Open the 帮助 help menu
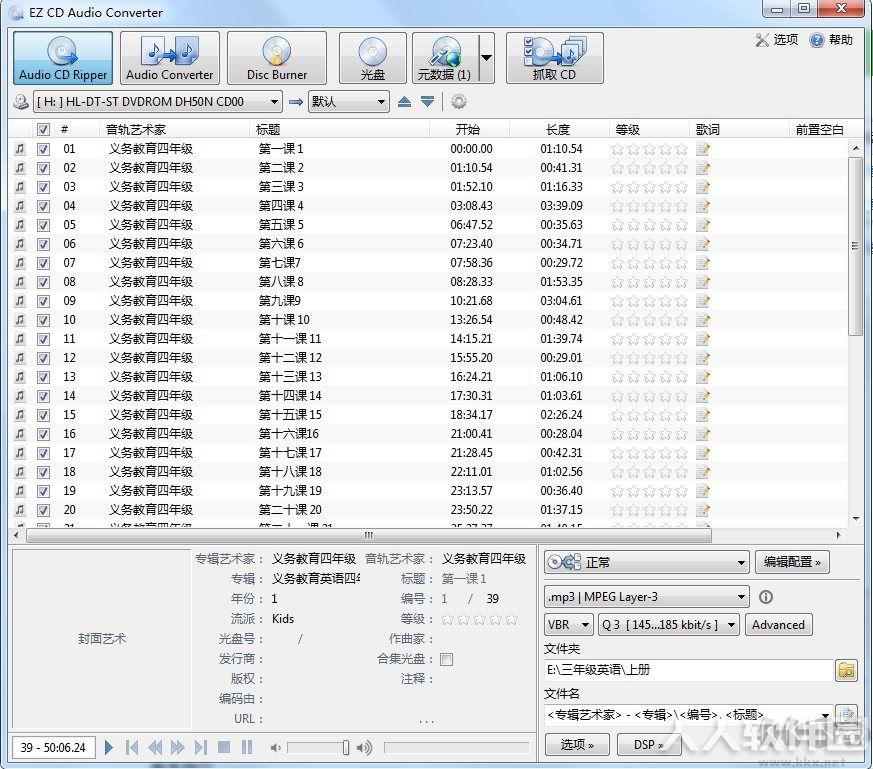873x769 pixels. tap(832, 40)
